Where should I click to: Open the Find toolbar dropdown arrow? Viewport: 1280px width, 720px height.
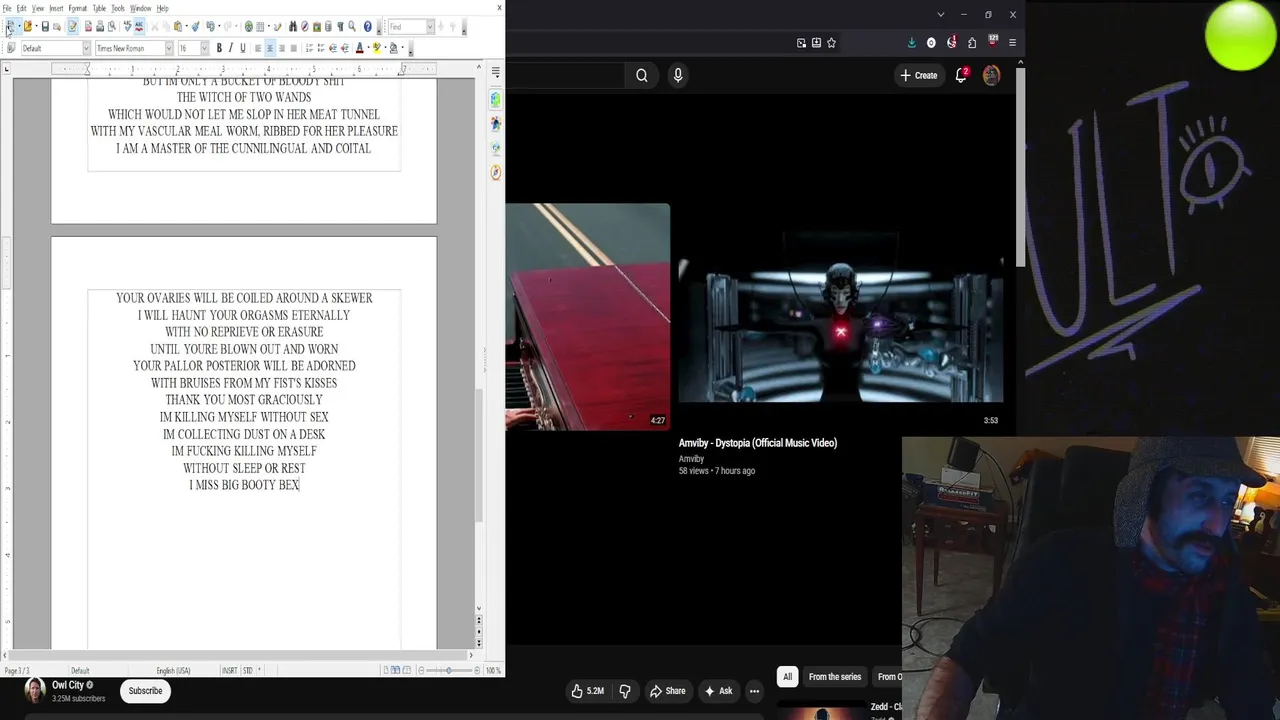point(430,27)
